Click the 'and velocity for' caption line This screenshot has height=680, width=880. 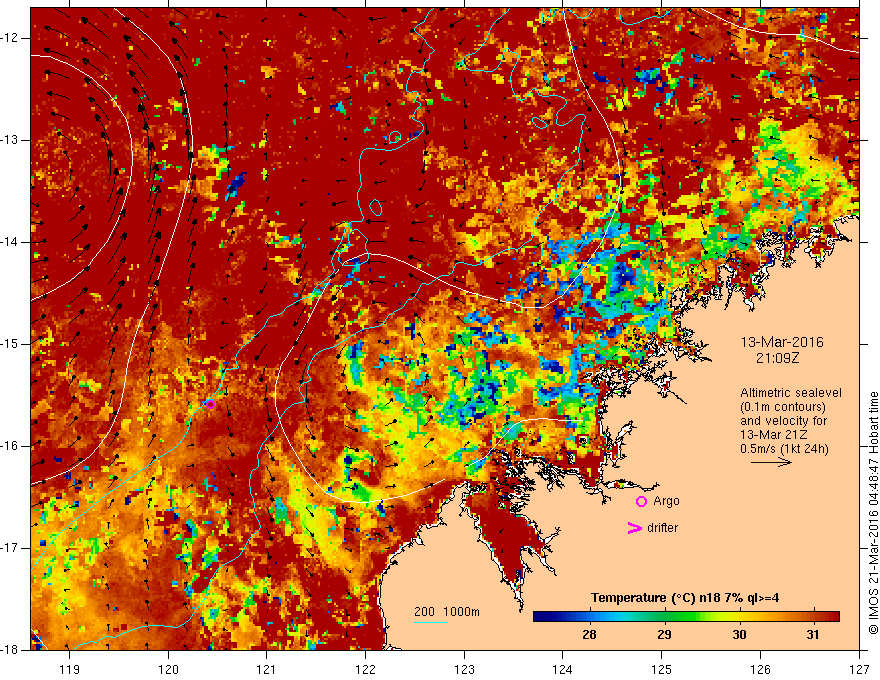[x=783, y=420]
